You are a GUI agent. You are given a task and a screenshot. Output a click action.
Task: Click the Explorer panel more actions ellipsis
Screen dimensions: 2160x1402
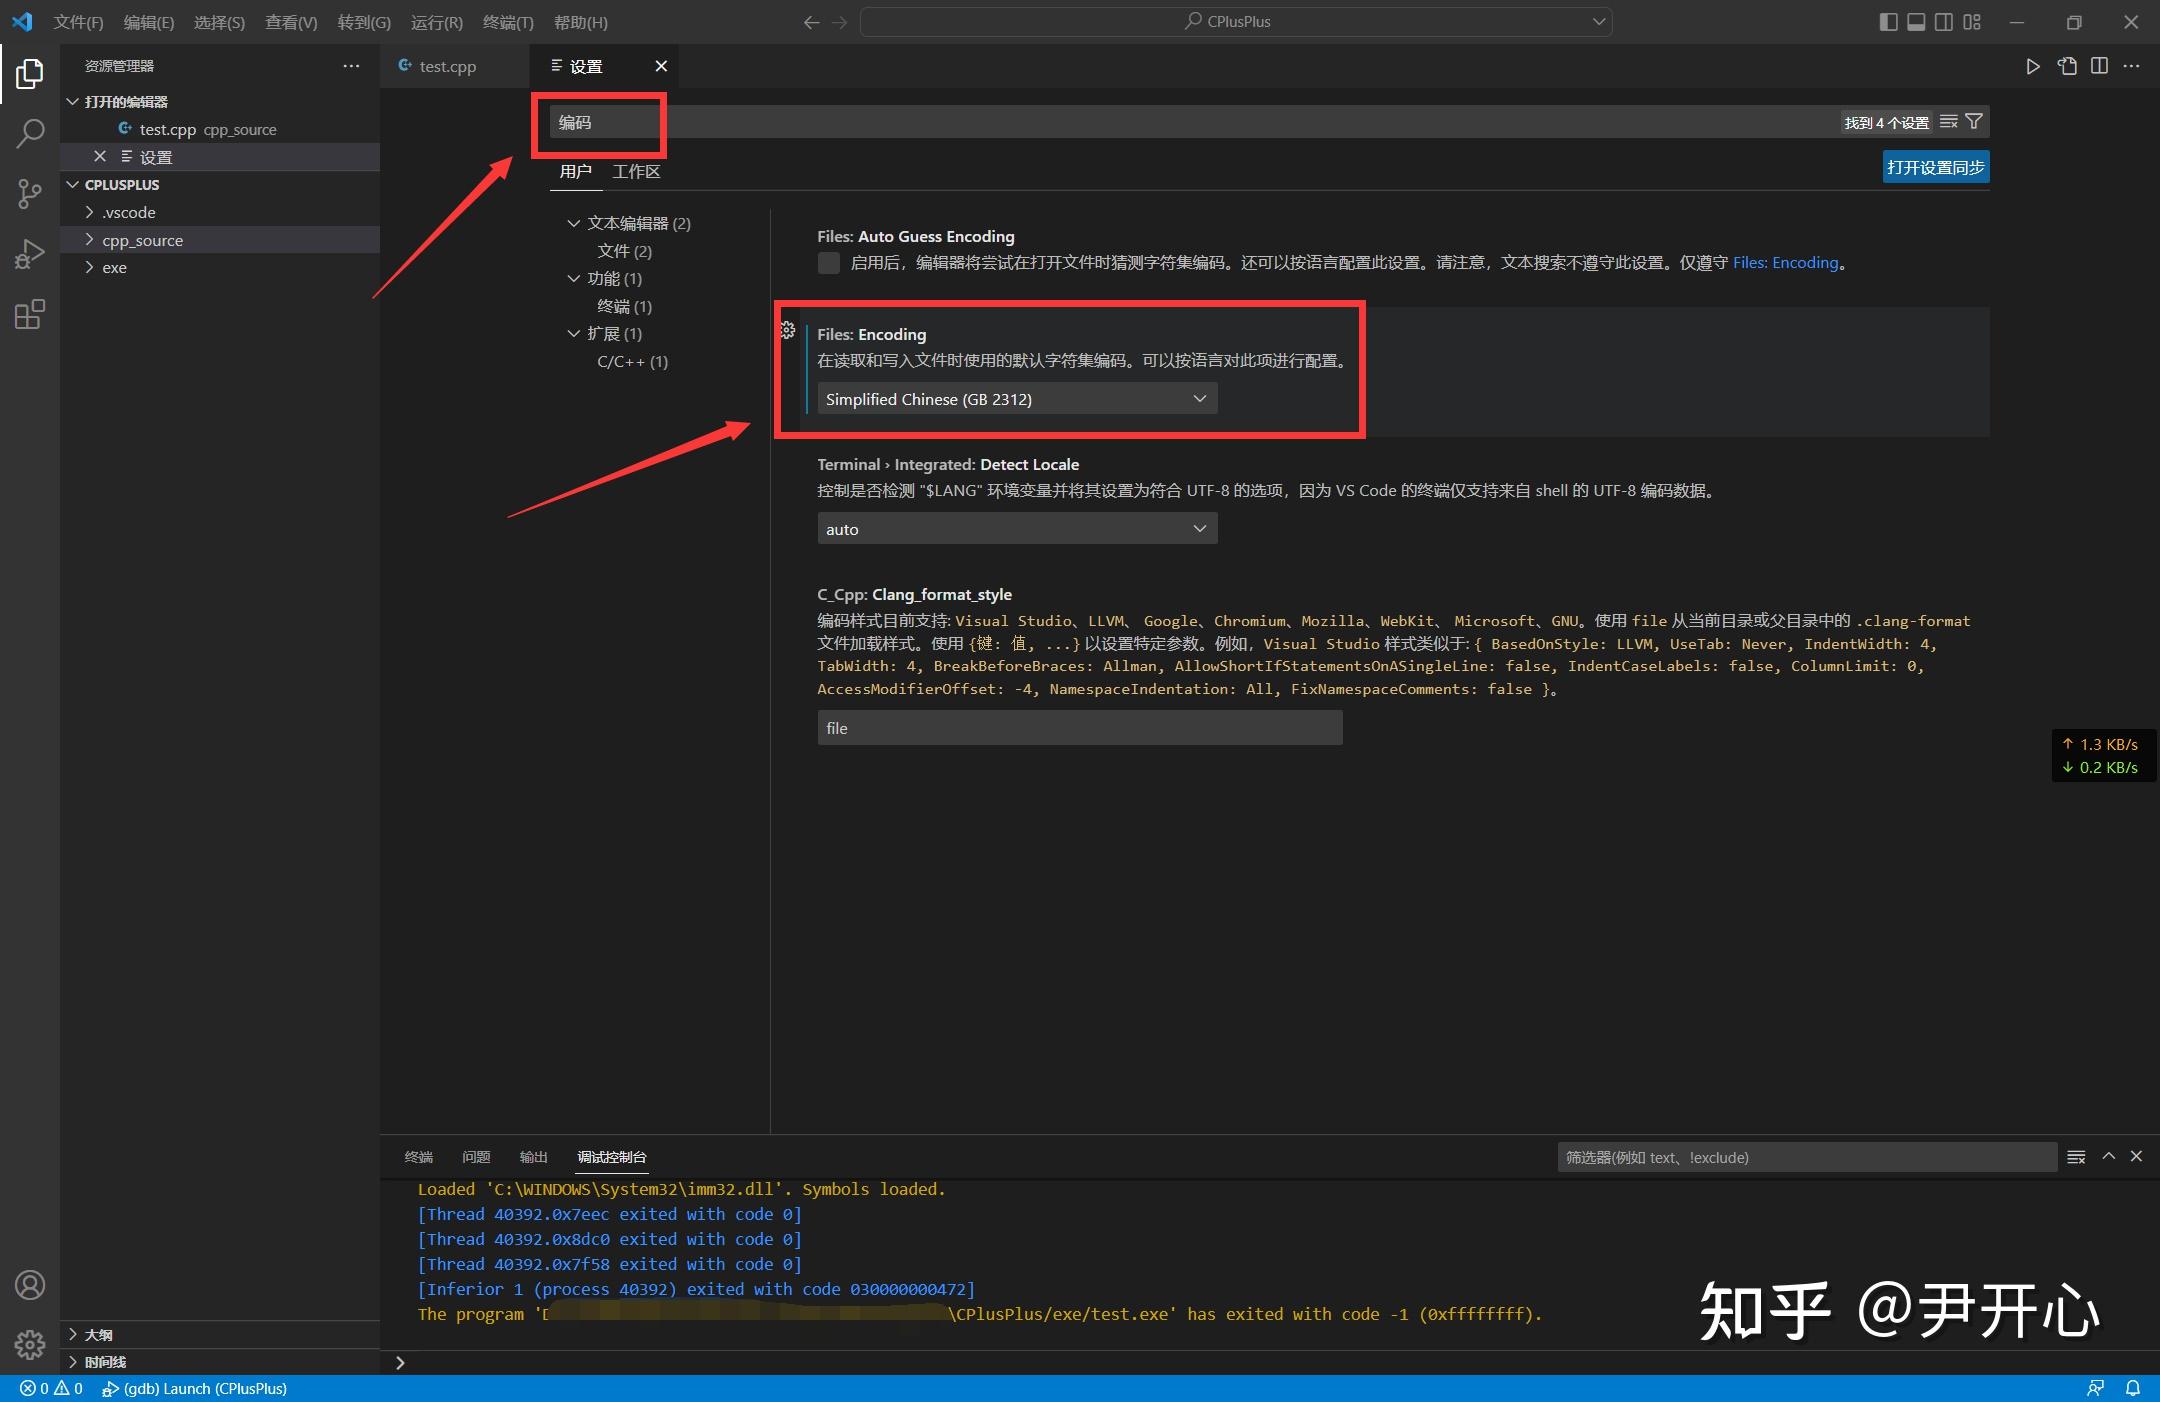click(x=351, y=66)
